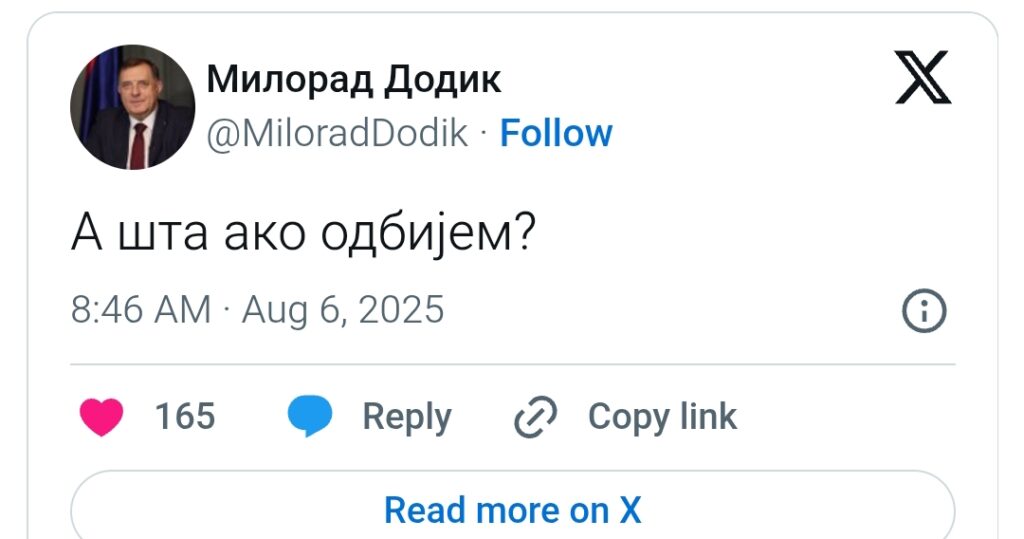Click the 165 likes count
Viewport: 1024px width, 539px height.
coord(185,416)
